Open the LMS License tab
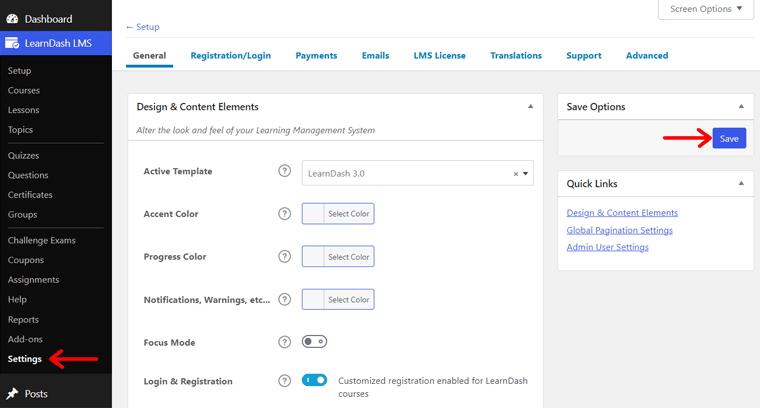Viewport: 760px width, 408px height. pos(440,56)
